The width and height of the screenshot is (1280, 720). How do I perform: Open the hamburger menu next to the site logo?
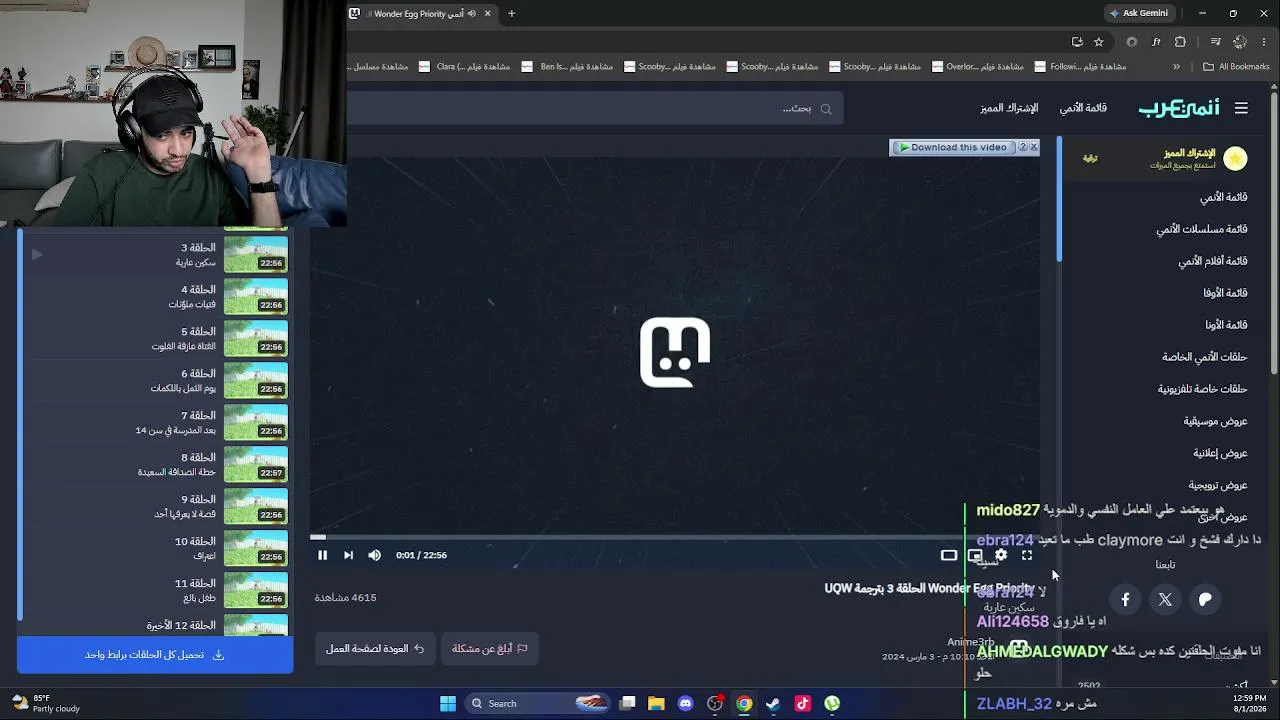coord(1241,108)
